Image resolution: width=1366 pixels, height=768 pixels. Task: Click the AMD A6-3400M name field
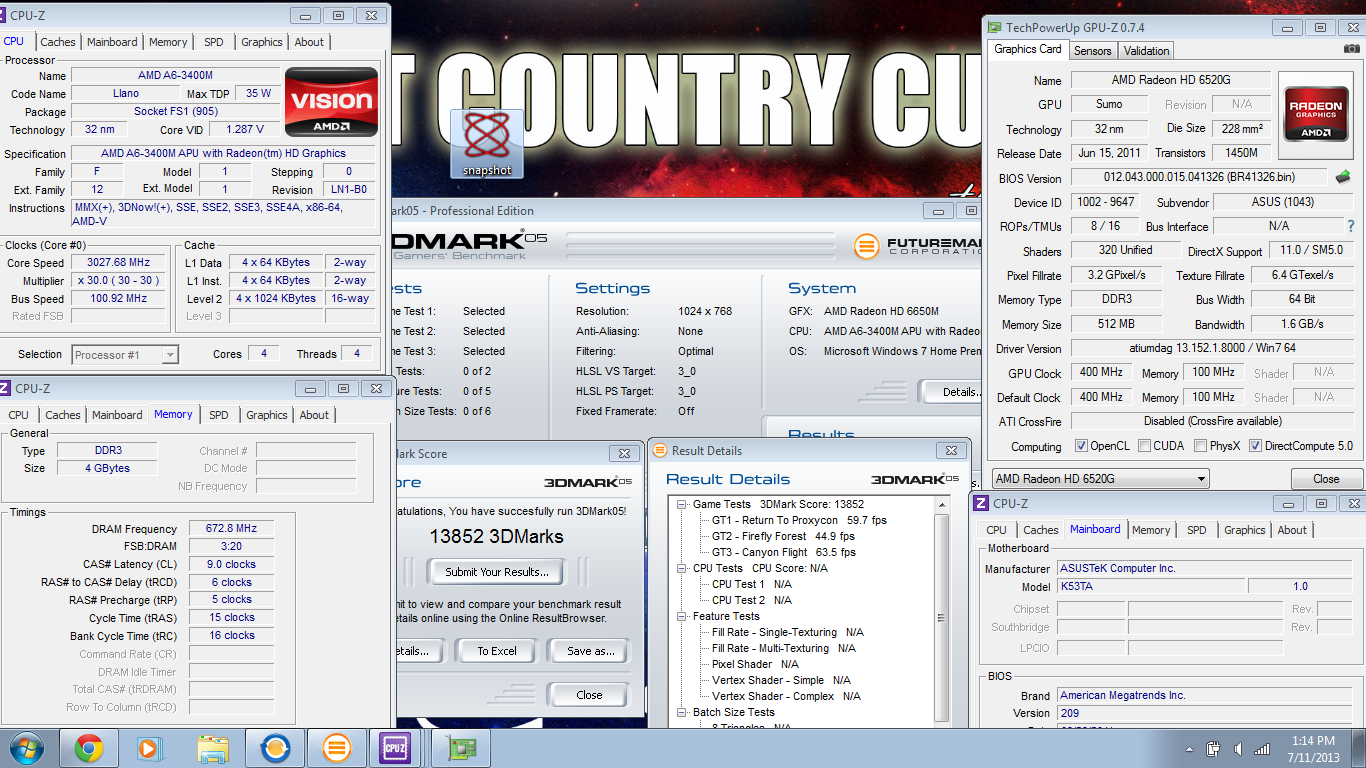pos(174,75)
